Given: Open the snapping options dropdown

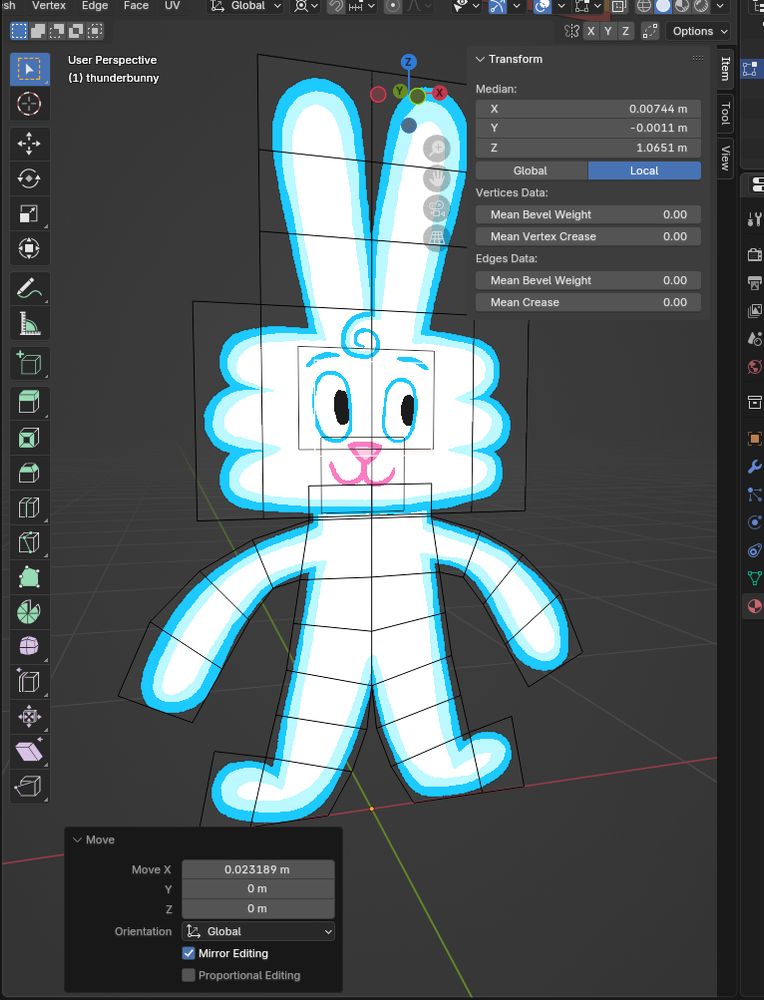Looking at the screenshot, I should coord(362,6).
